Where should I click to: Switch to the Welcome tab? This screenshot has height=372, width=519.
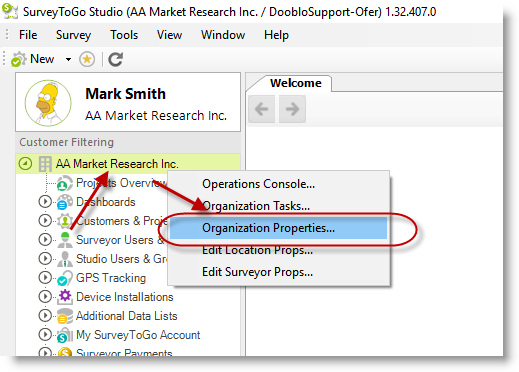[296, 83]
